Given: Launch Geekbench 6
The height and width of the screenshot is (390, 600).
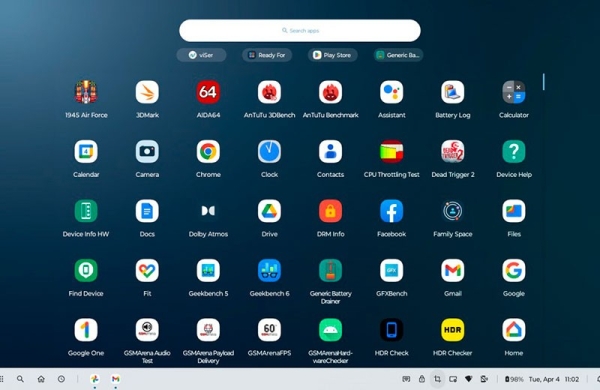Looking at the screenshot, I should tap(269, 271).
